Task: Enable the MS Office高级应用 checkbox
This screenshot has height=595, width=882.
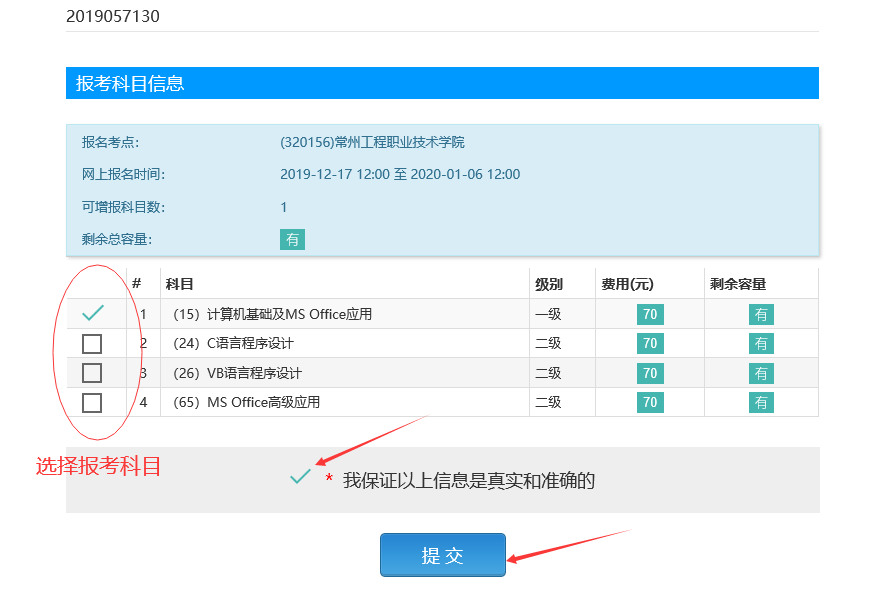Action: [x=92, y=403]
